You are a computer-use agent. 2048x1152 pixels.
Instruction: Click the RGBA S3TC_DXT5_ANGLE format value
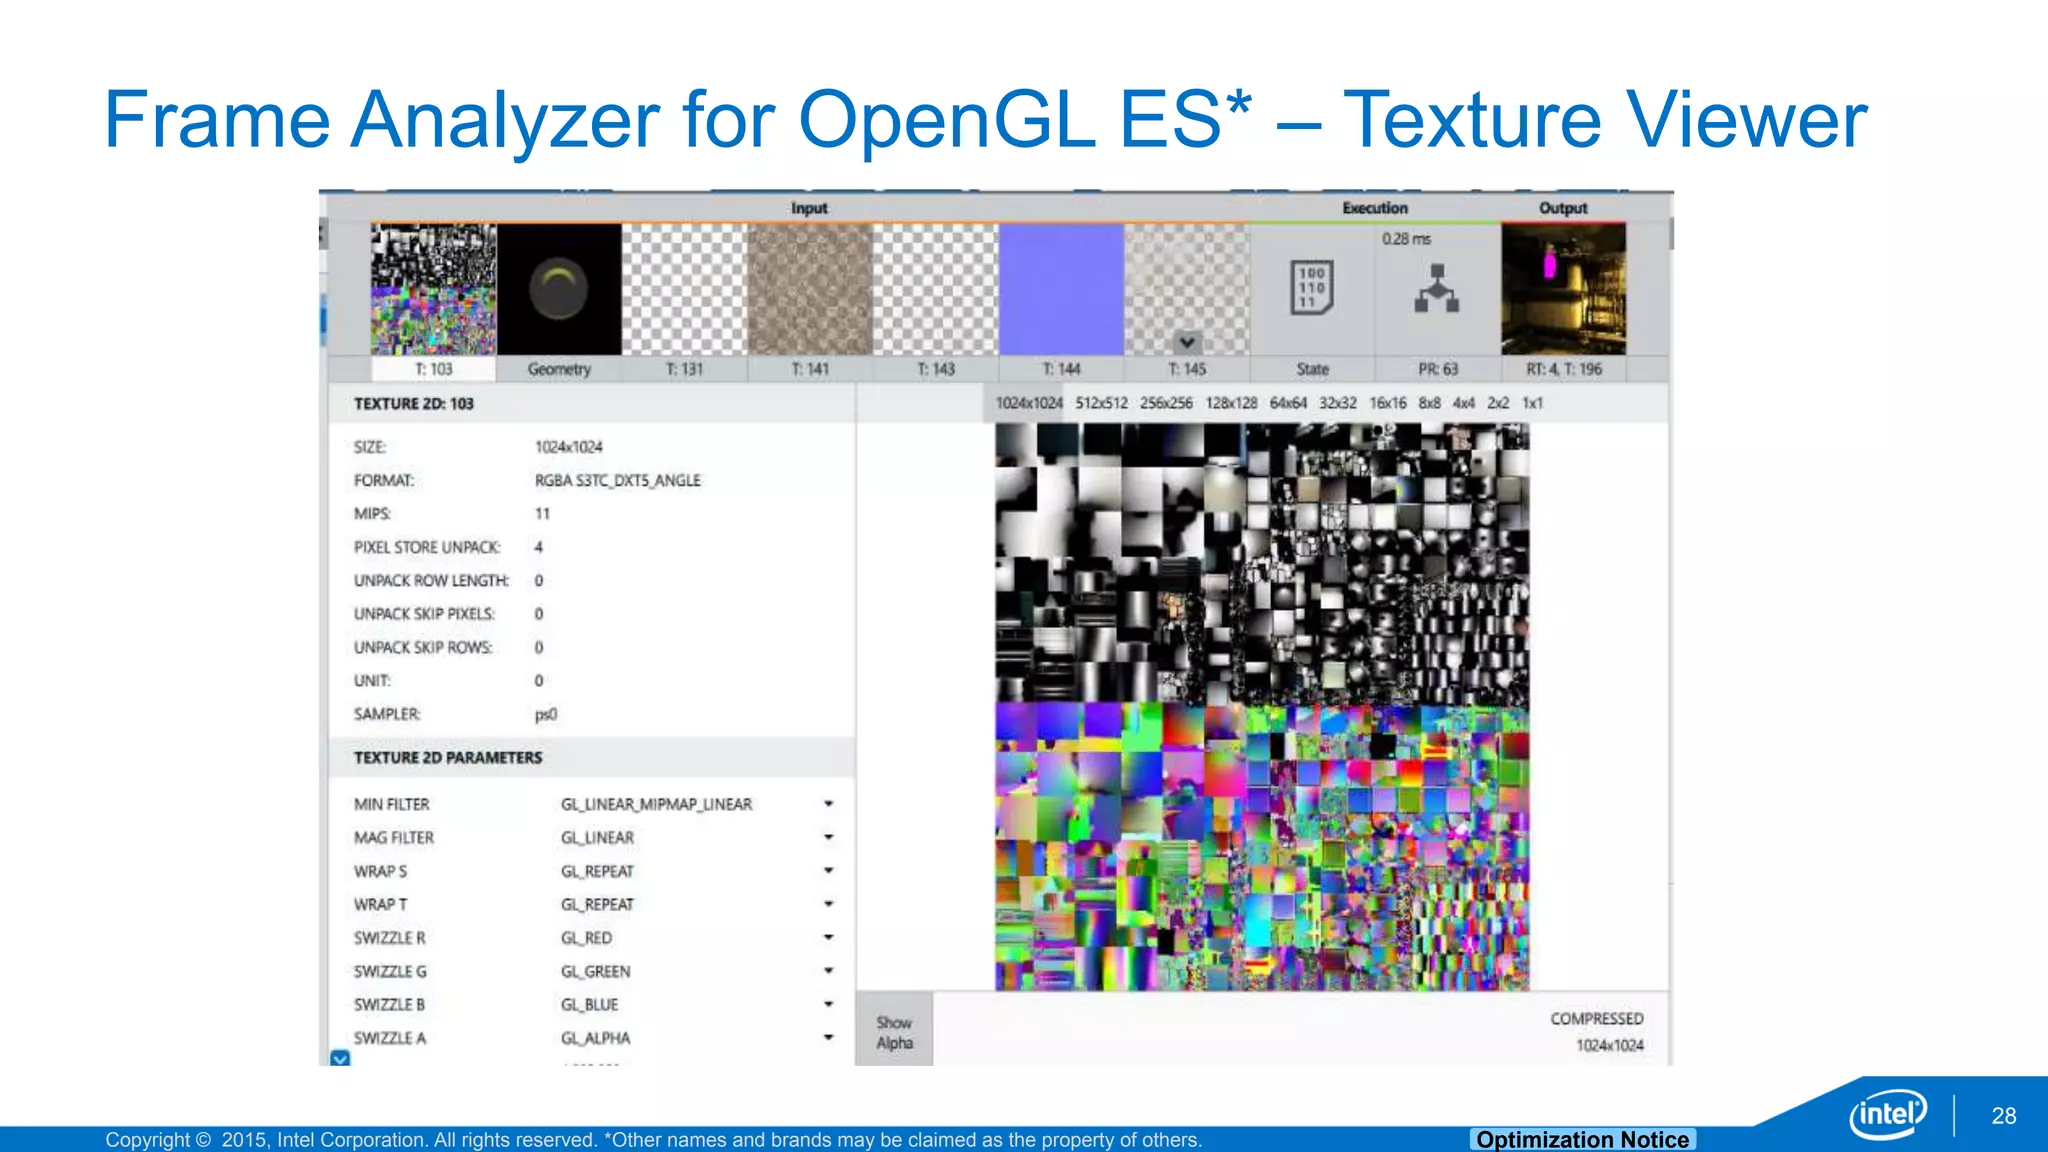click(x=618, y=480)
